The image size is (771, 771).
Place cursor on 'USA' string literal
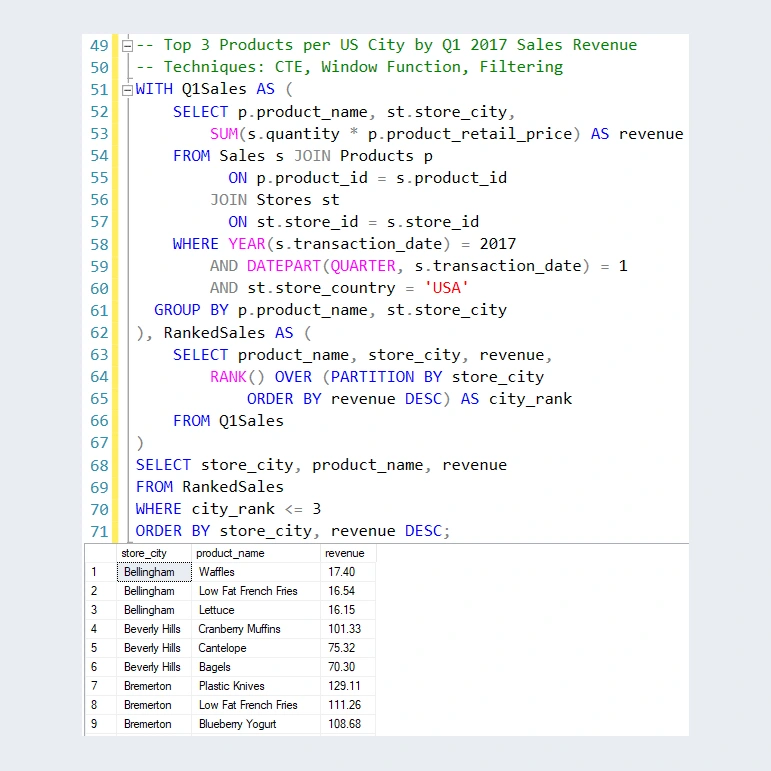pyautogui.click(x=446, y=288)
